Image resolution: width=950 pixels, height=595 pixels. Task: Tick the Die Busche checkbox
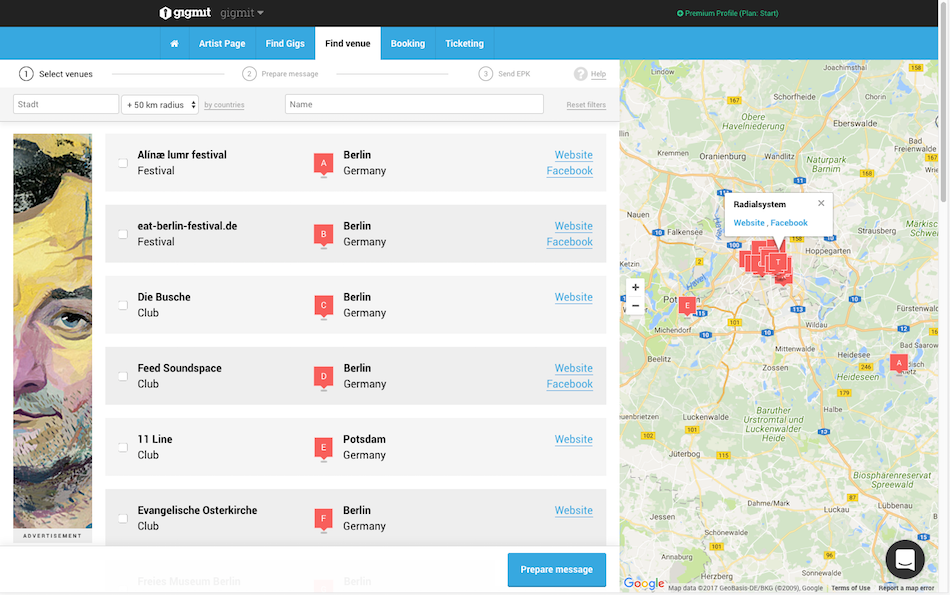(x=123, y=305)
